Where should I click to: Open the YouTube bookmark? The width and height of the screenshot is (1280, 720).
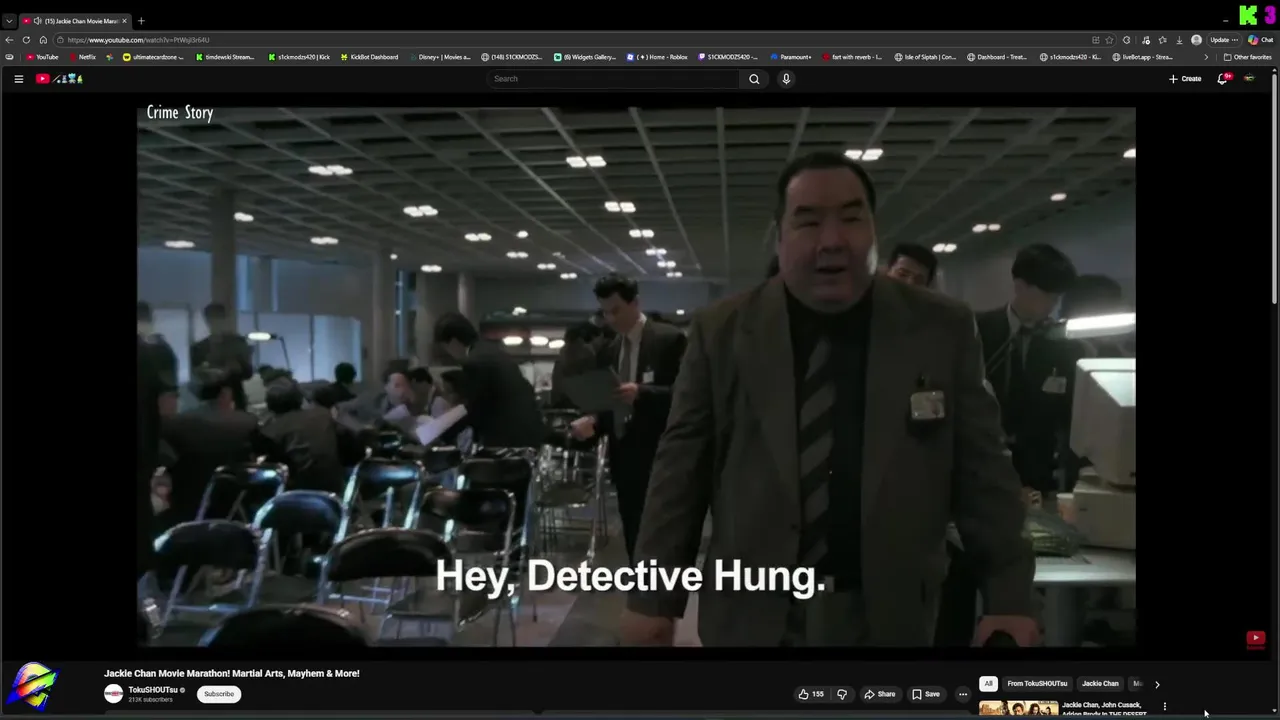pyautogui.click(x=42, y=57)
